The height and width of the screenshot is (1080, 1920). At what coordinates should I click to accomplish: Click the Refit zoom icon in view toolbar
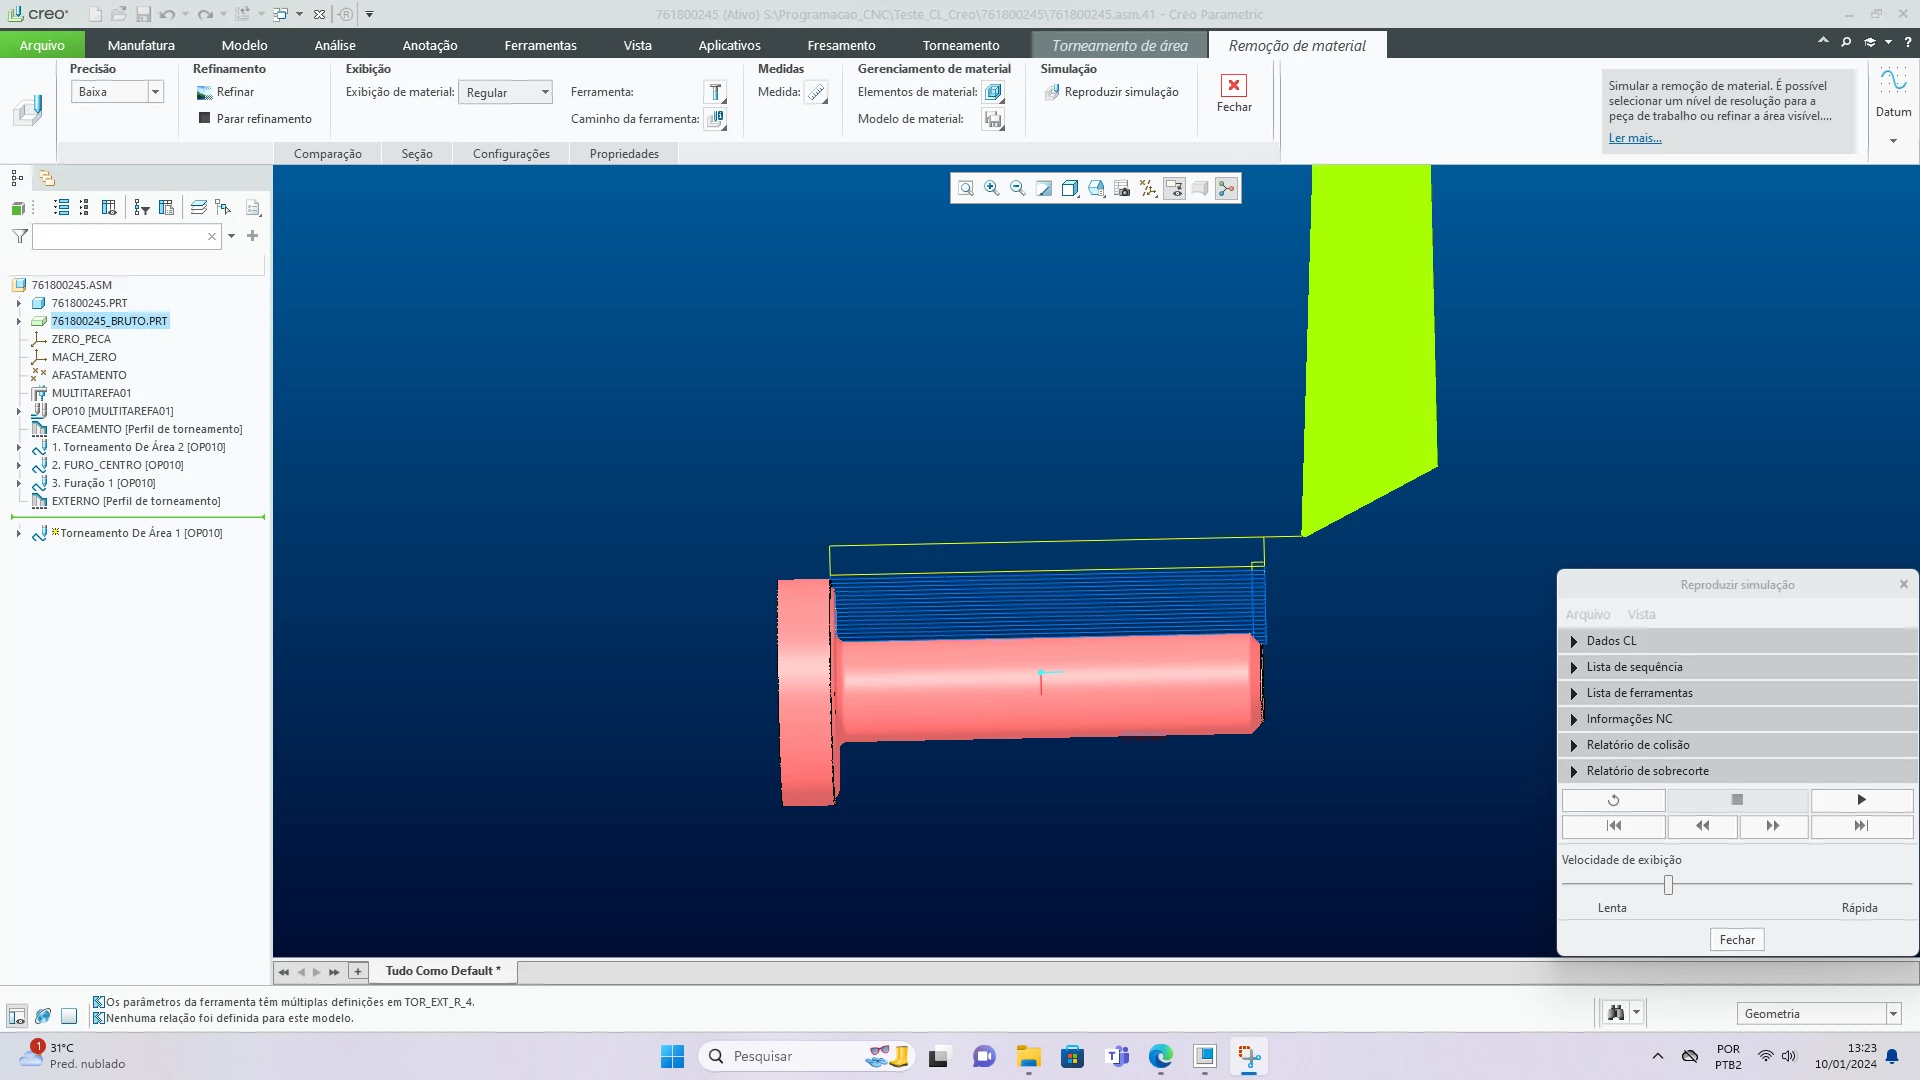coord(966,188)
